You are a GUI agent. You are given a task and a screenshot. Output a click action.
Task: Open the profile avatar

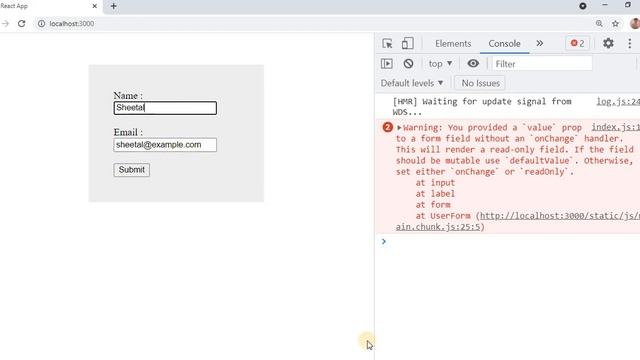[635, 23]
